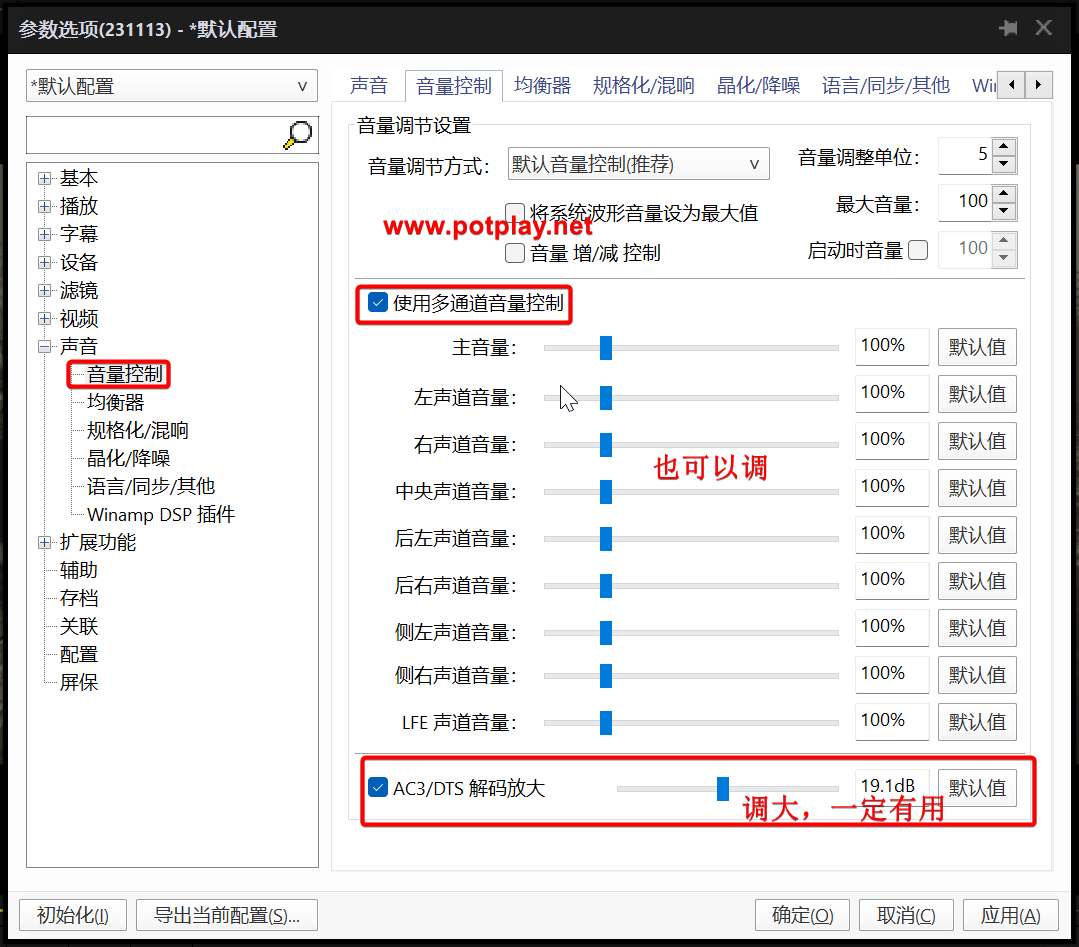Reset LFE 声道音量 with 默认值 button
1079x947 pixels.
tap(977, 722)
